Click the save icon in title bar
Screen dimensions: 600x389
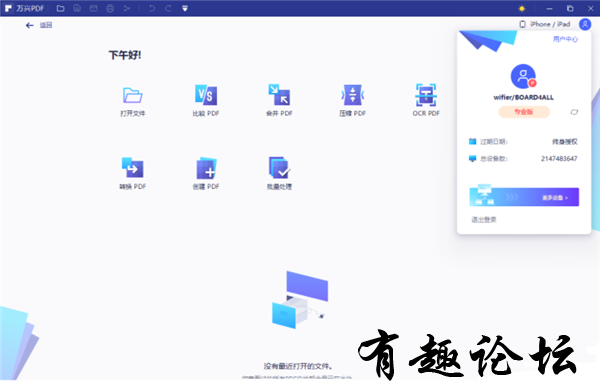click(x=77, y=8)
